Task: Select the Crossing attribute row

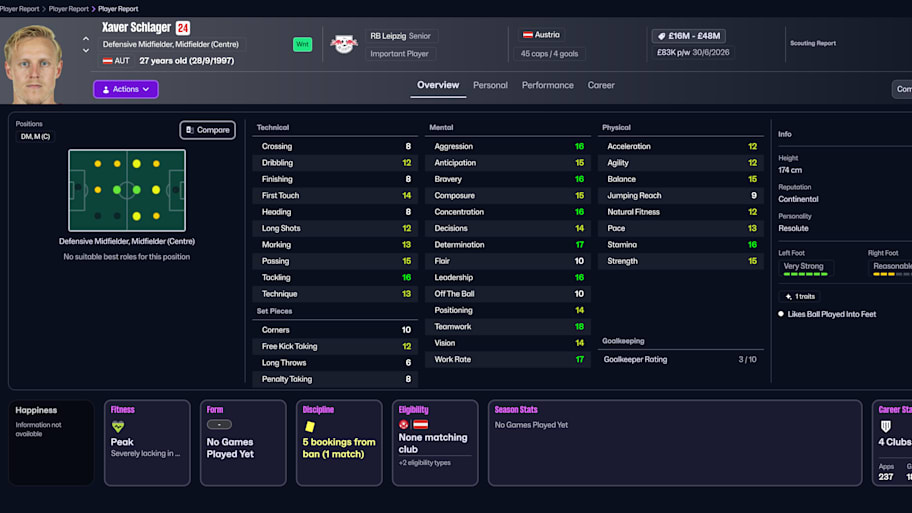Action: (336, 147)
